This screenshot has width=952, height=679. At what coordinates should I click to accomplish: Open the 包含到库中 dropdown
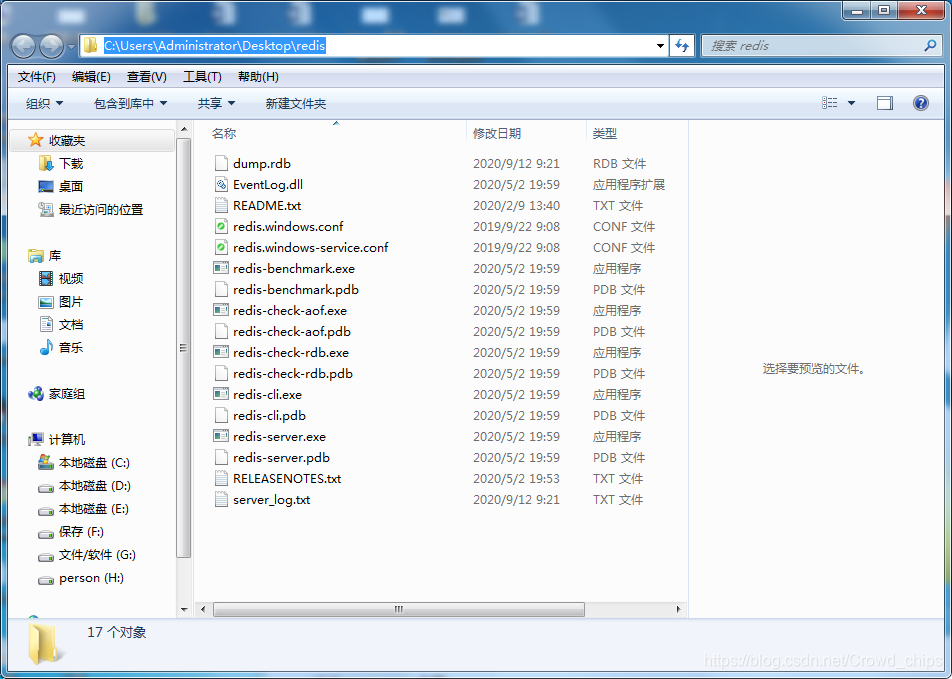pos(131,104)
